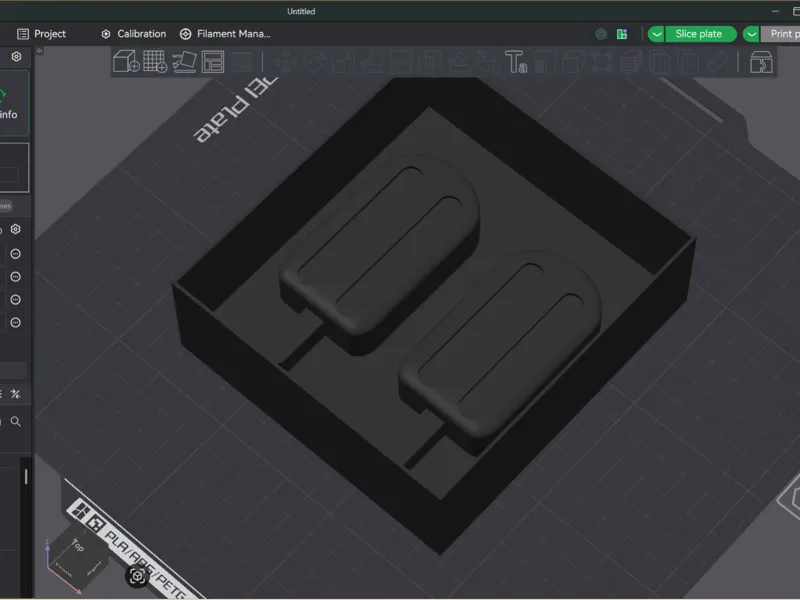
Task: Open the Filament Manager tab
Action: point(225,34)
